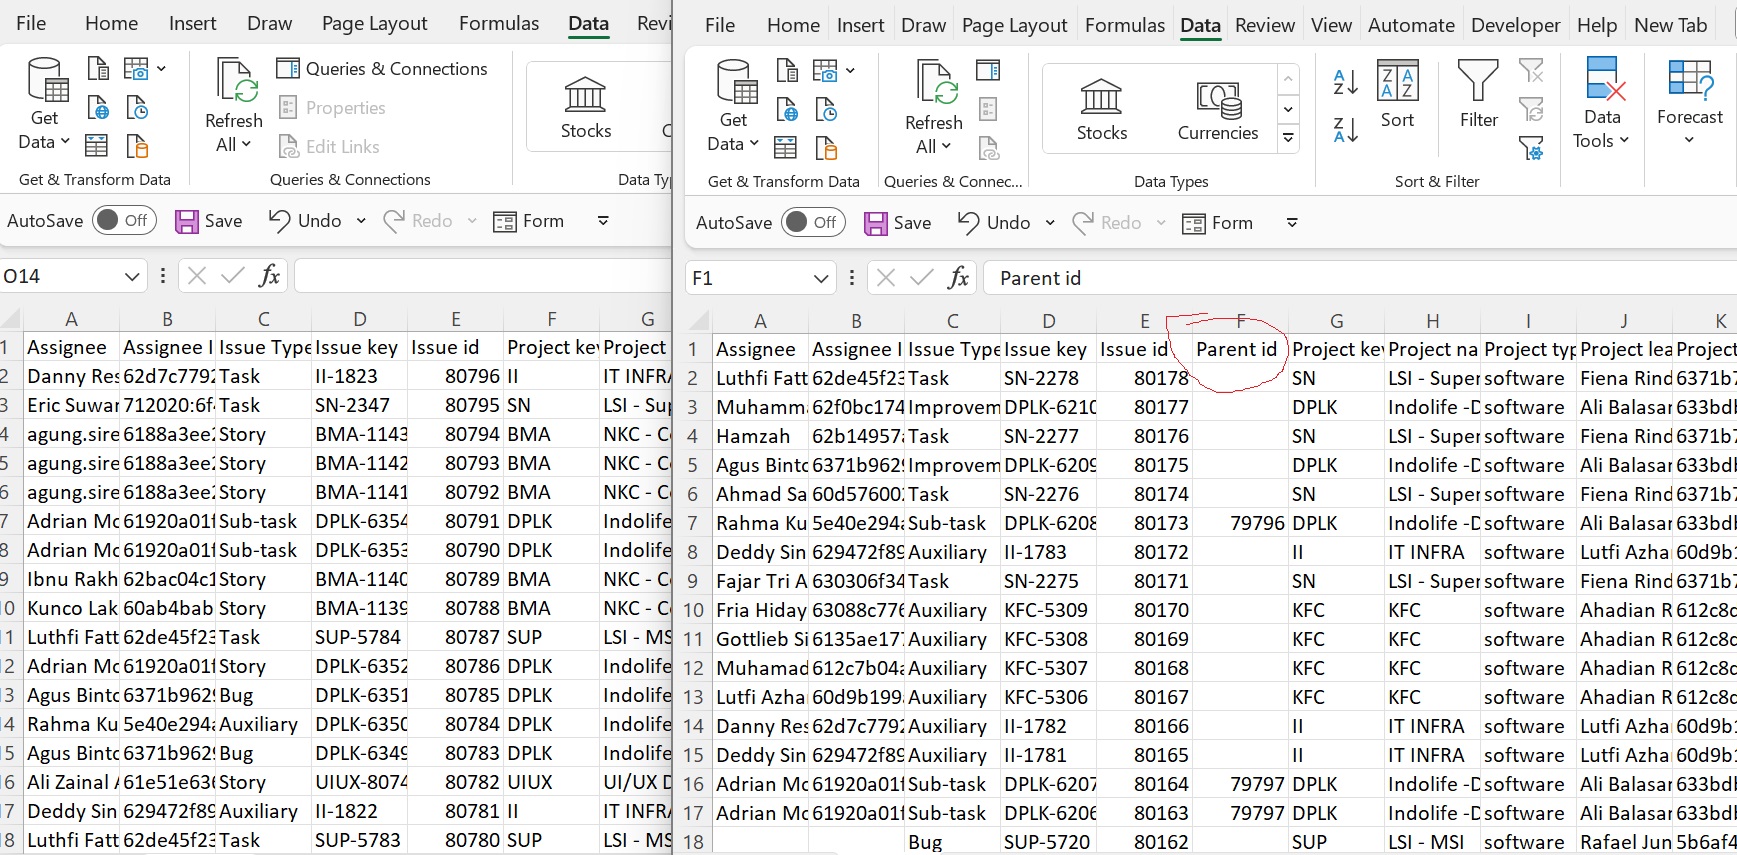Open Name Box dropdown in right window
Viewport: 1737px width, 855px height.
[821, 278]
